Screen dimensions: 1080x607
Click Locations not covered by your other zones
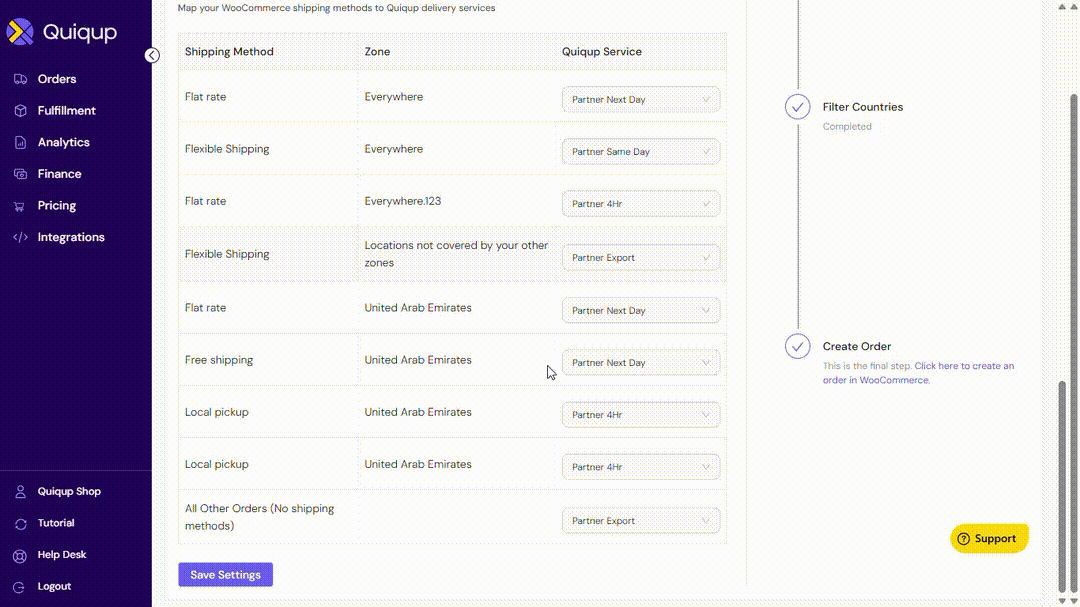pos(456,254)
